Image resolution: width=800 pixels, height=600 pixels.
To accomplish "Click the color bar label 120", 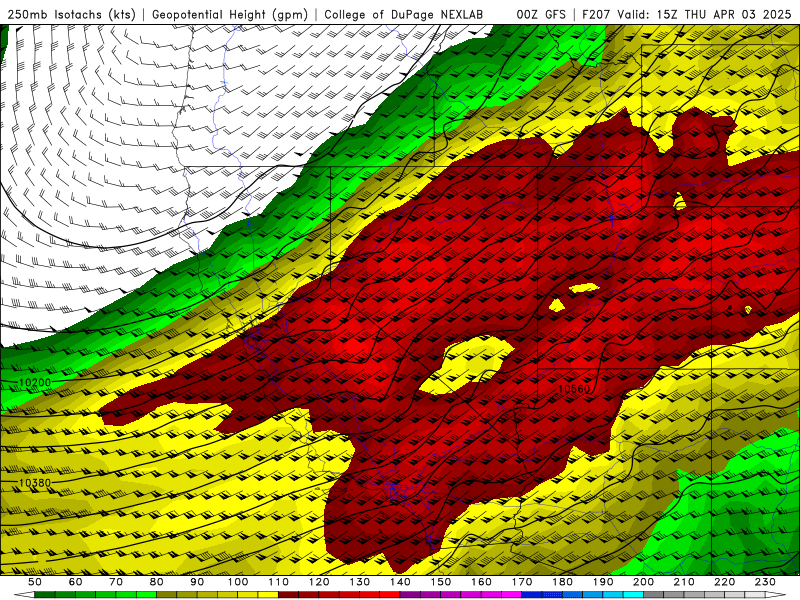I will point(319,582).
